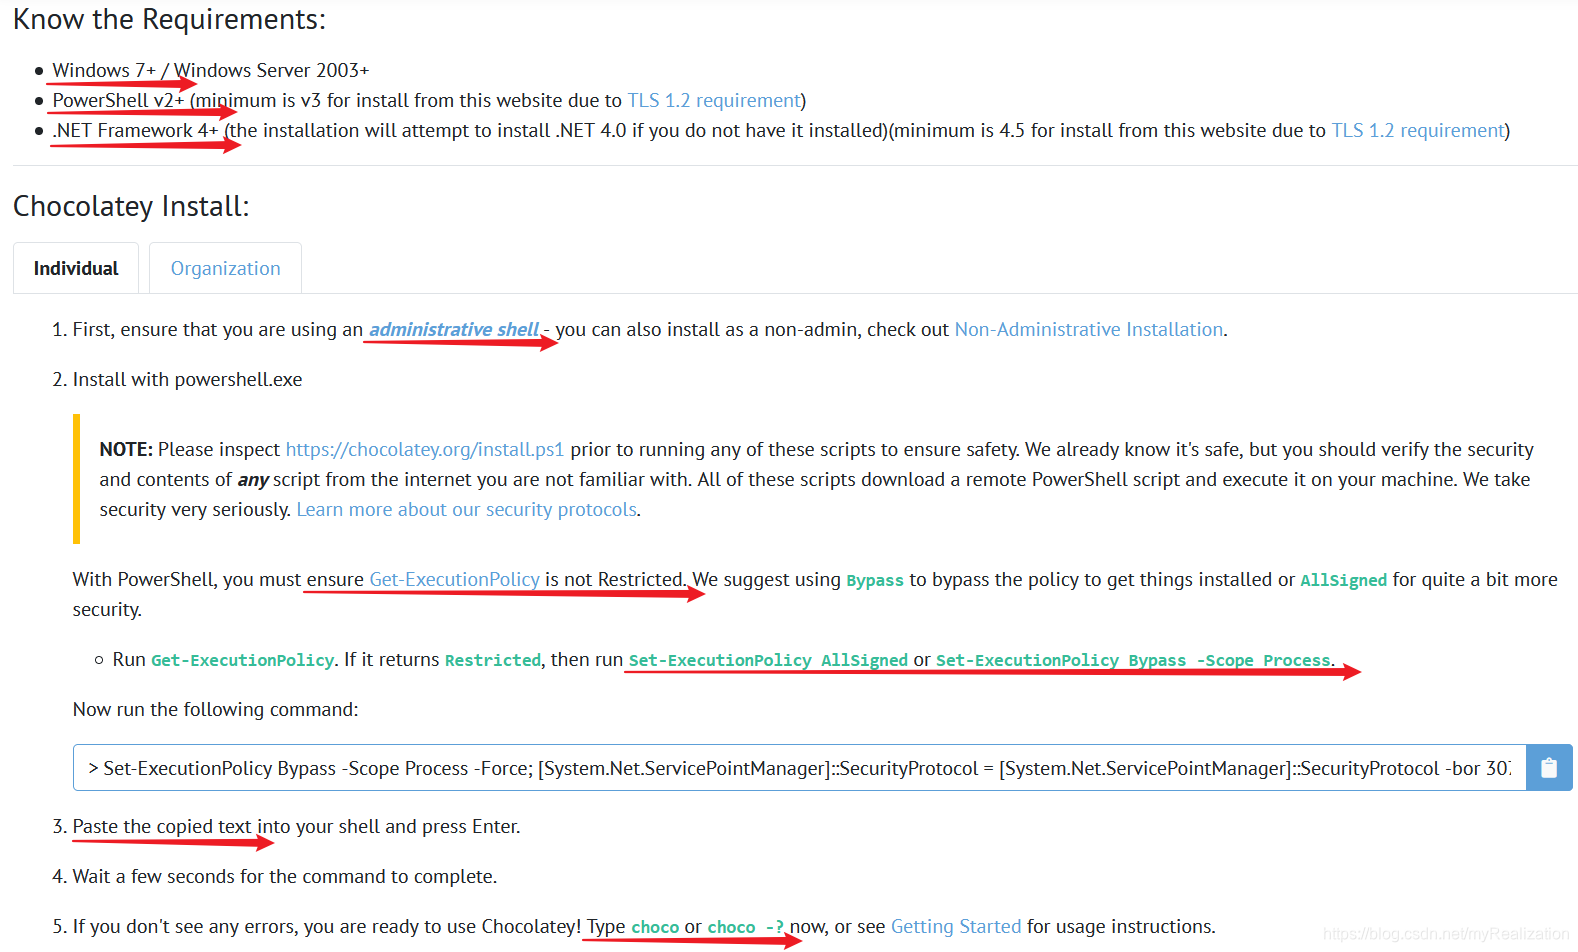1578x952 pixels.
Task: Click the NOTE: label in warning box
Action: coord(126,449)
